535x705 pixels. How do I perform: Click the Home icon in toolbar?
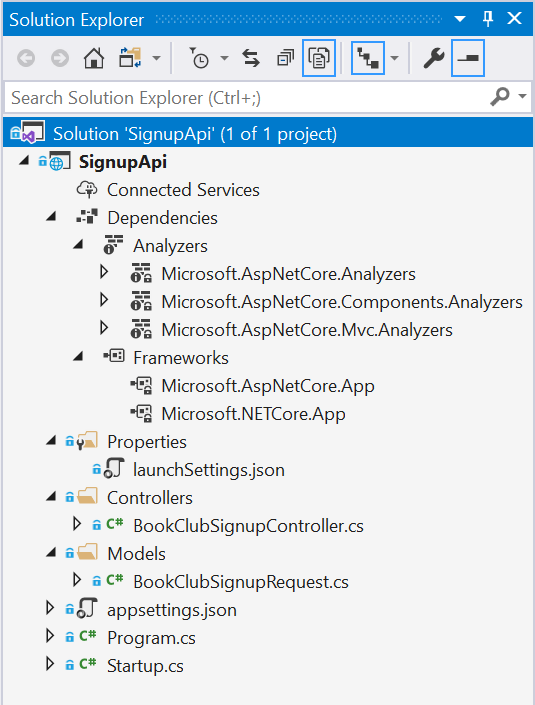point(94,58)
